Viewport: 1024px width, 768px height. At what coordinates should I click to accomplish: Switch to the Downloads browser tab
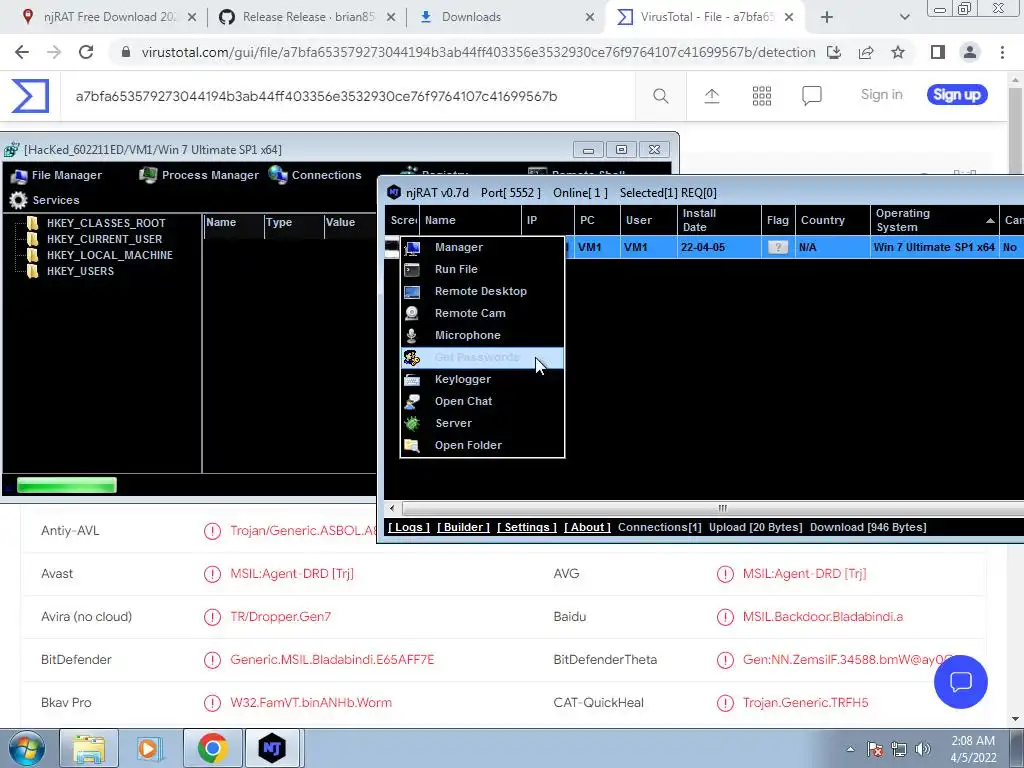point(506,17)
